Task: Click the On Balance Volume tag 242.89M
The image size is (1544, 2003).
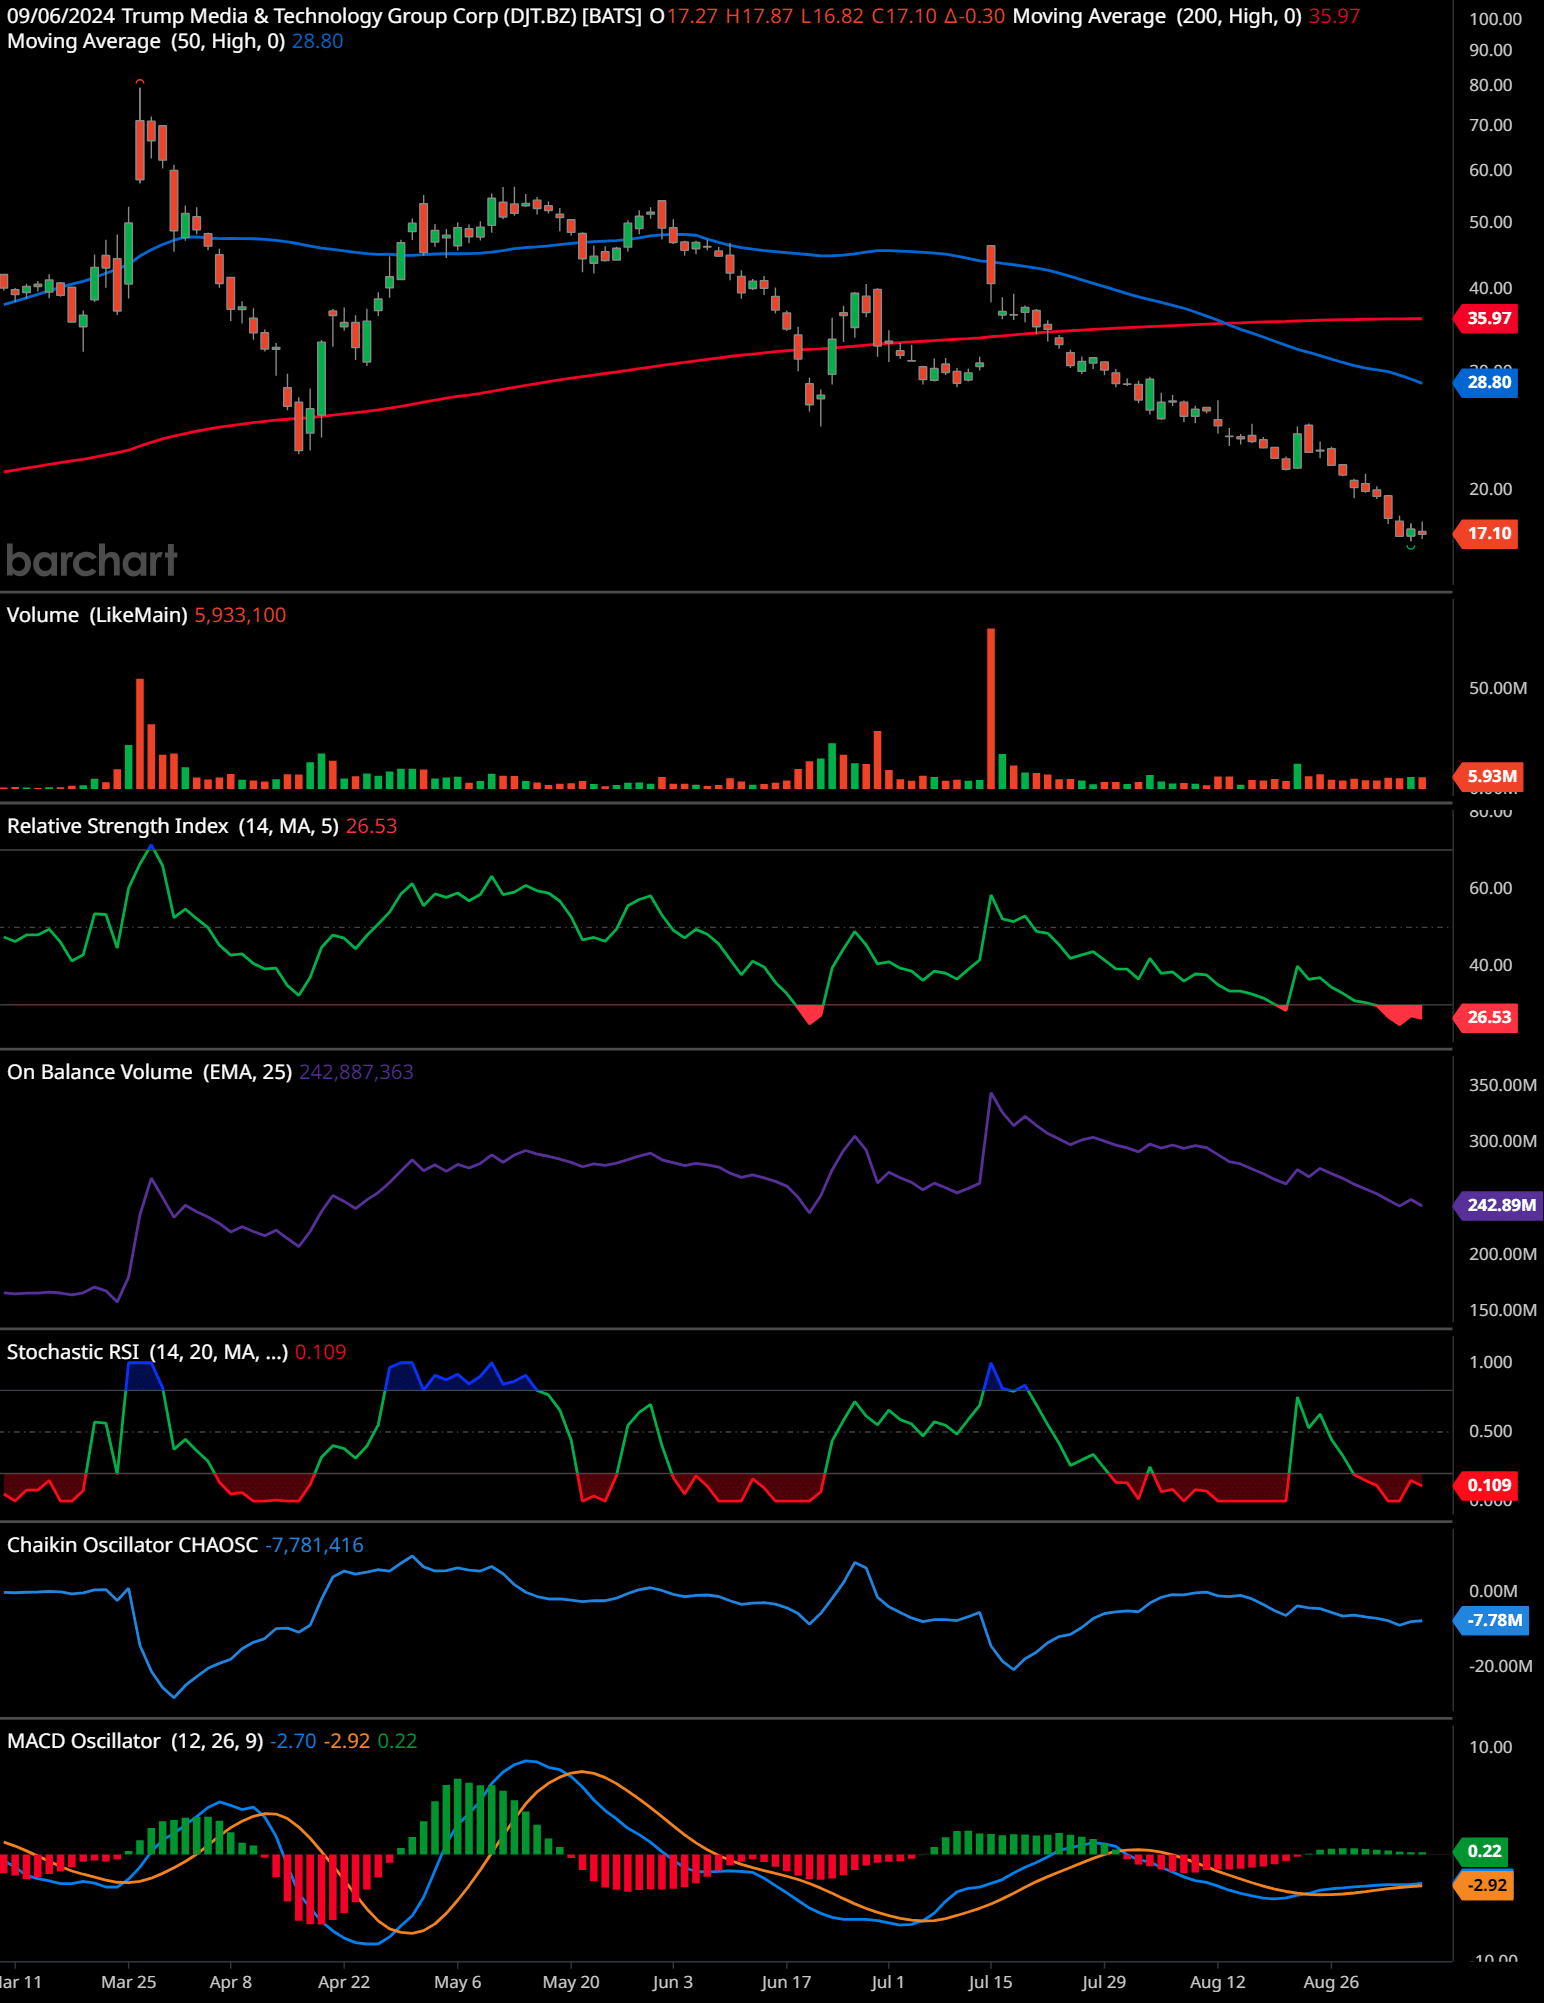Action: [1499, 1205]
